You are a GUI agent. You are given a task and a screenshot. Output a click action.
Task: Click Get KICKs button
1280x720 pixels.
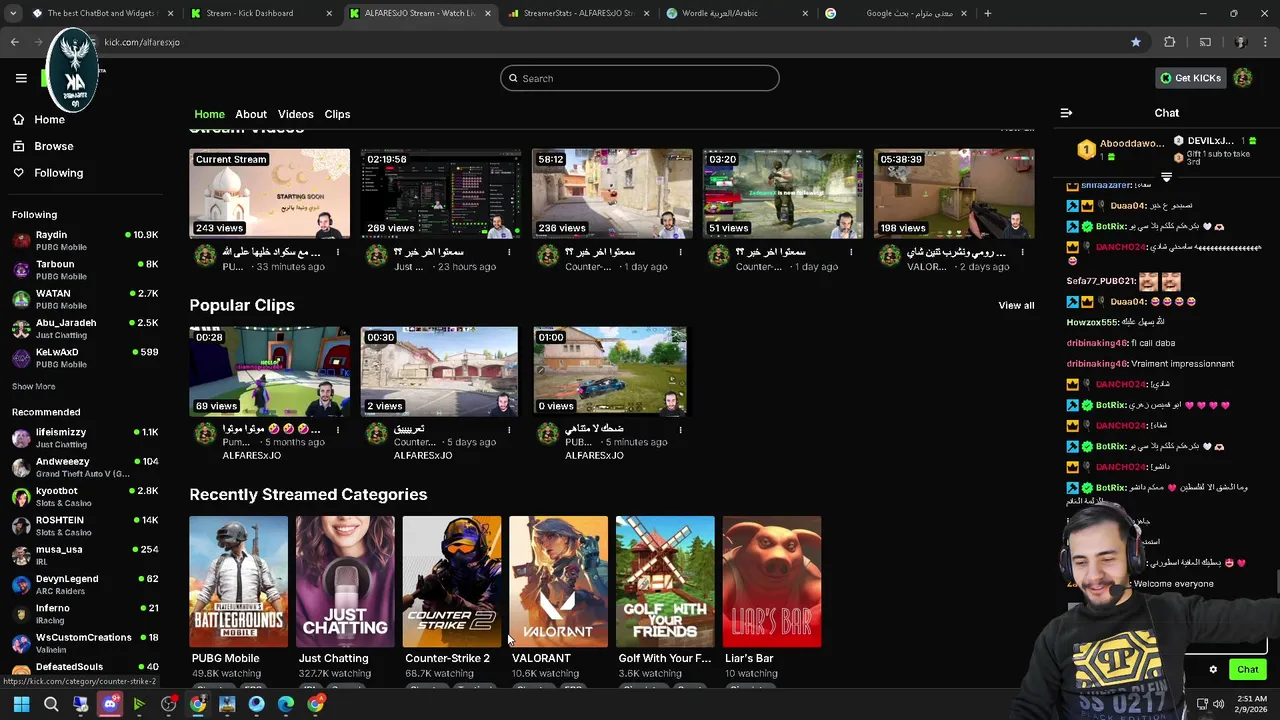point(1190,78)
